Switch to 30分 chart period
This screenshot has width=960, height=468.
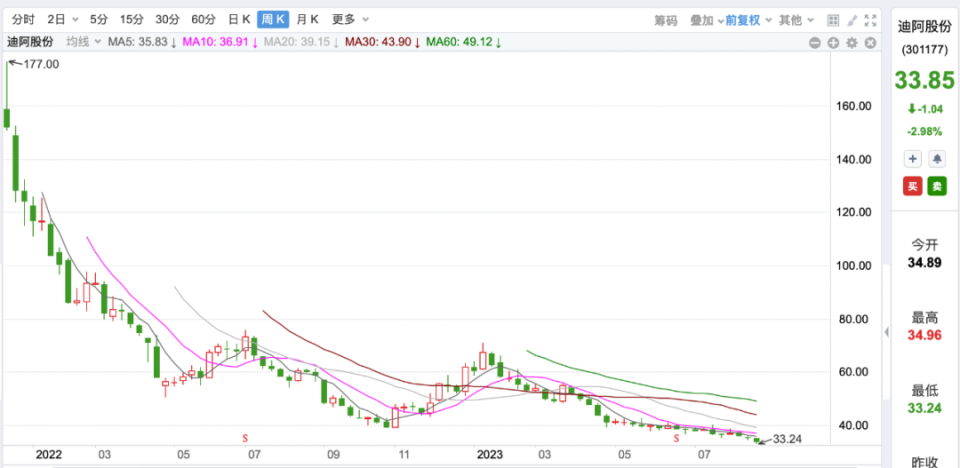(x=167, y=20)
